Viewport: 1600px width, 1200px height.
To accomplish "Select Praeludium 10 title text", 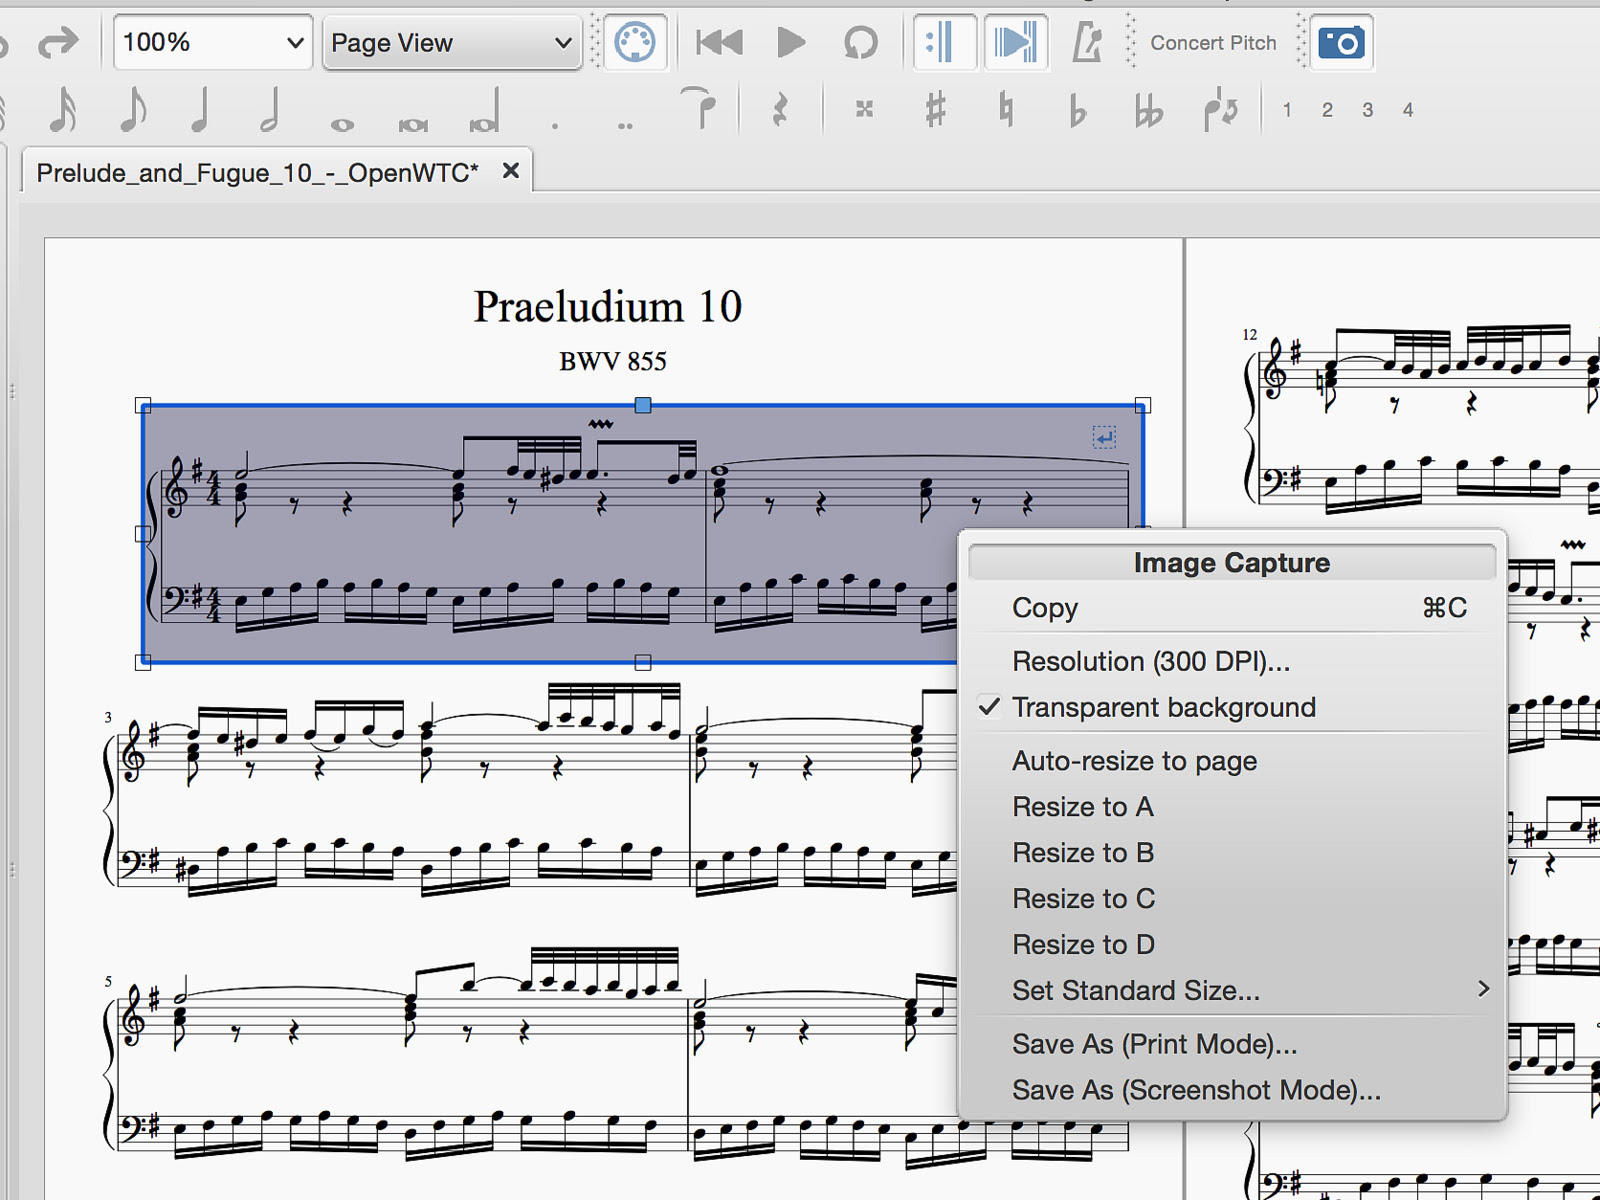I will [608, 307].
